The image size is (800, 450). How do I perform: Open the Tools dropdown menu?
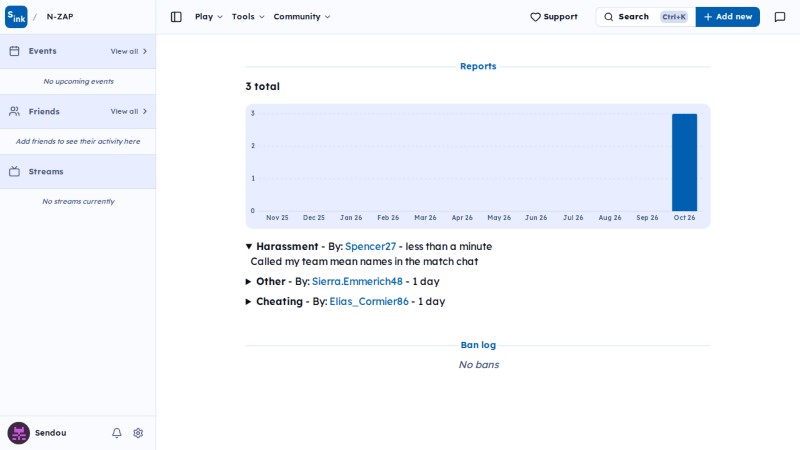tap(248, 17)
